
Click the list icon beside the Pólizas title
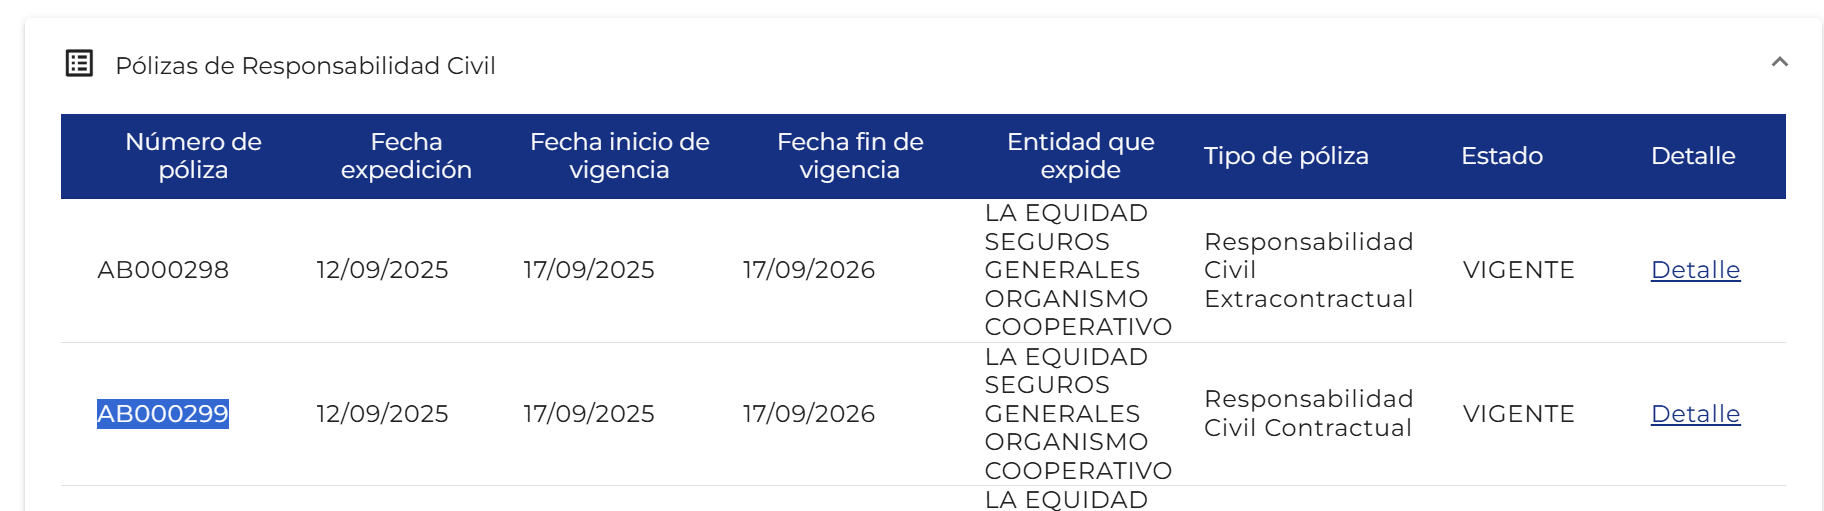pos(79,64)
